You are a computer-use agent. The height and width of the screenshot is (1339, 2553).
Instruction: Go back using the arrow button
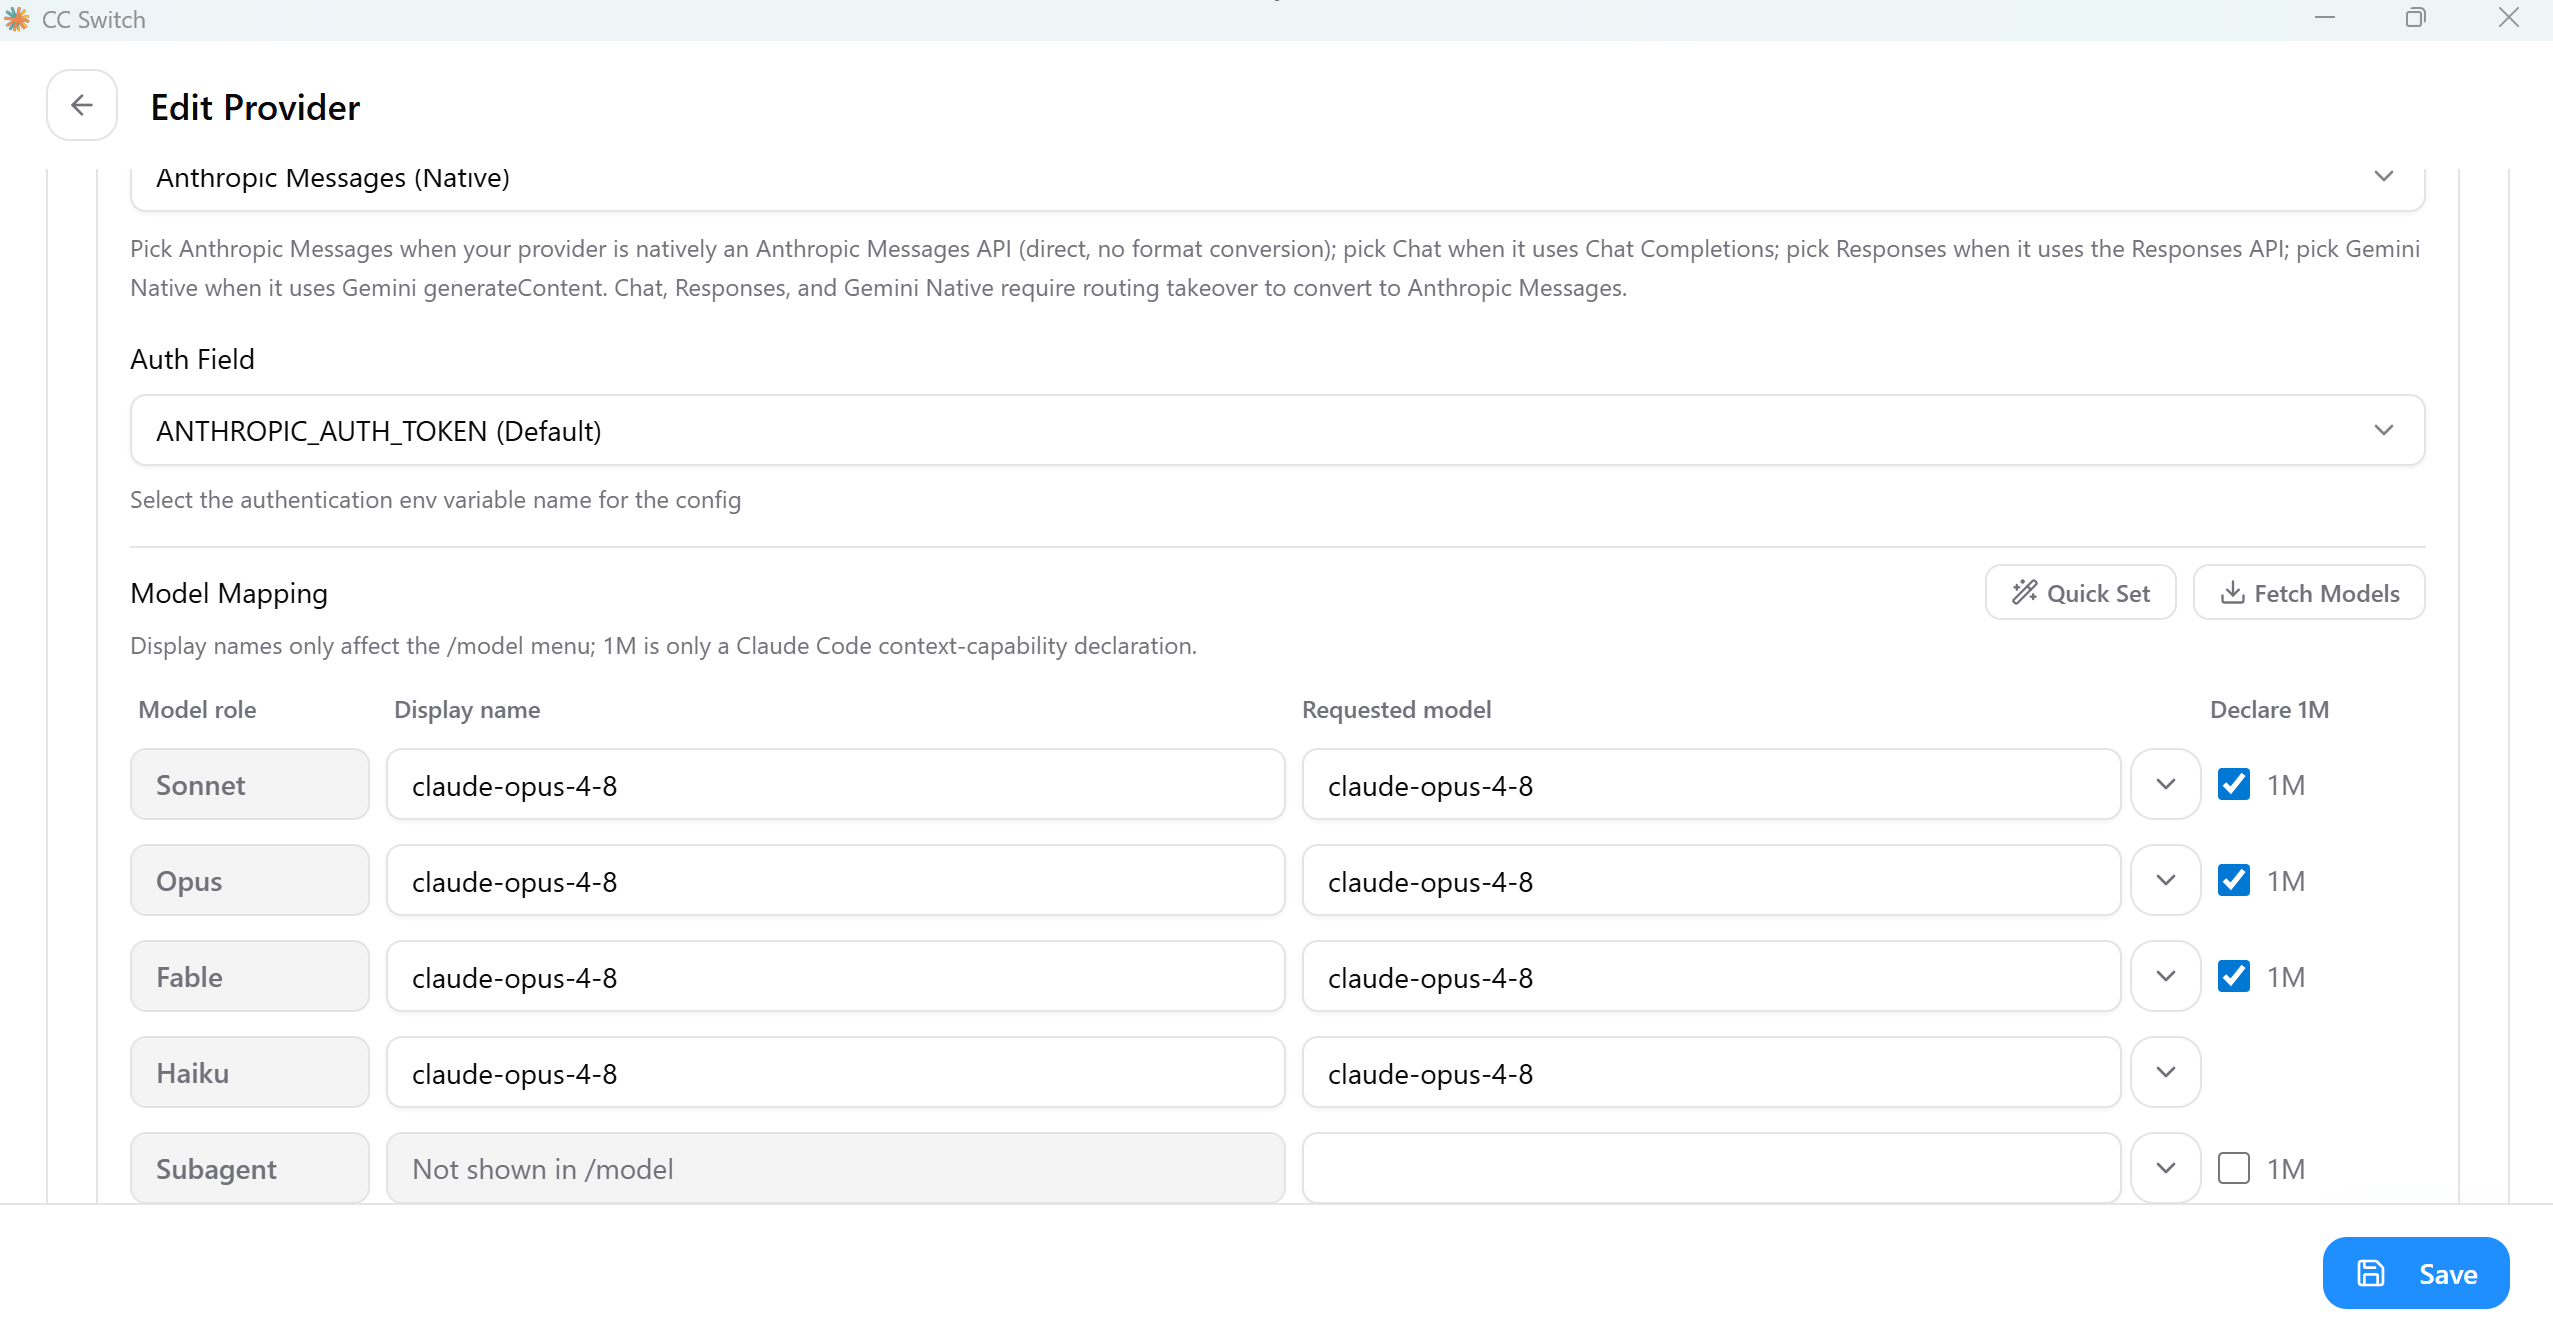[82, 105]
